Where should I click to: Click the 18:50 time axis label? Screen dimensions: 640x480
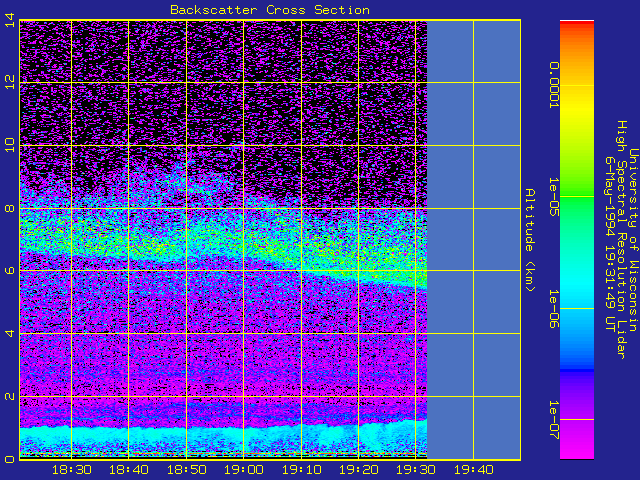point(187,470)
